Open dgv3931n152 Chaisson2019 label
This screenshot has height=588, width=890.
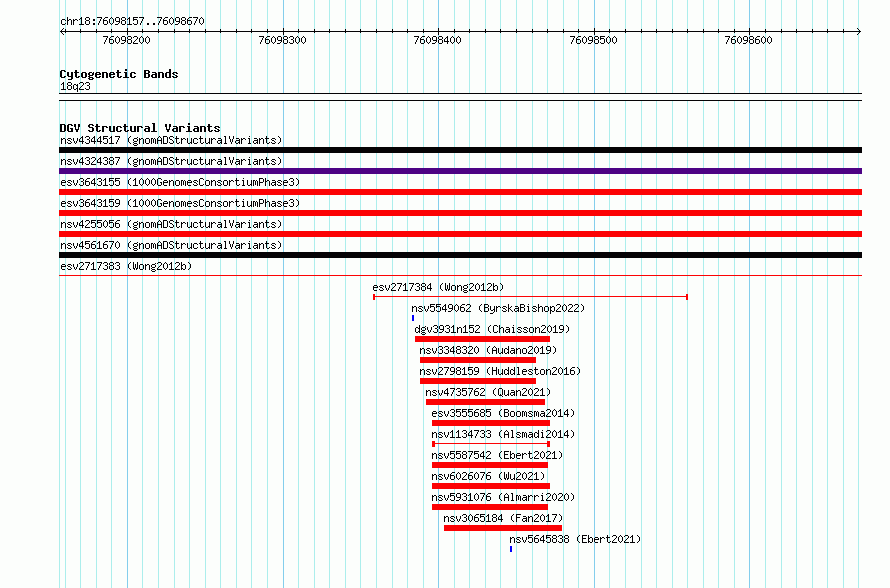[492, 329]
